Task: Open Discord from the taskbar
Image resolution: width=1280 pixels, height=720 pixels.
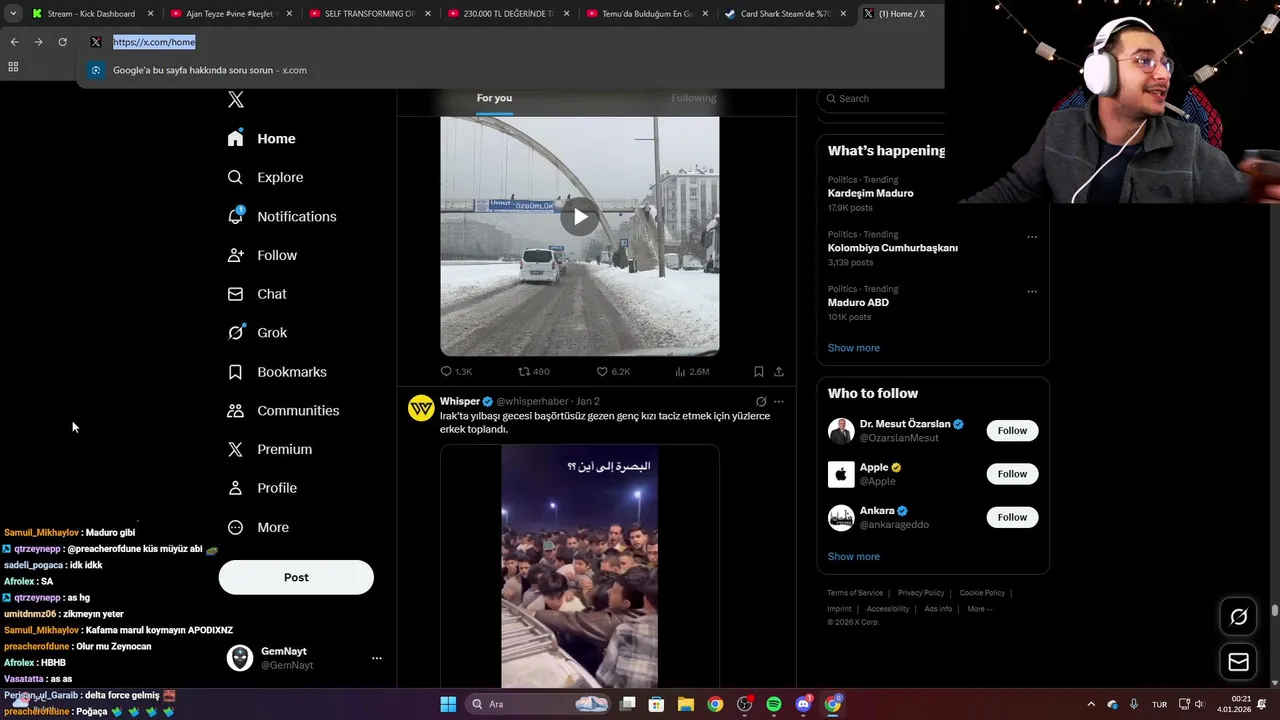Action: click(803, 704)
